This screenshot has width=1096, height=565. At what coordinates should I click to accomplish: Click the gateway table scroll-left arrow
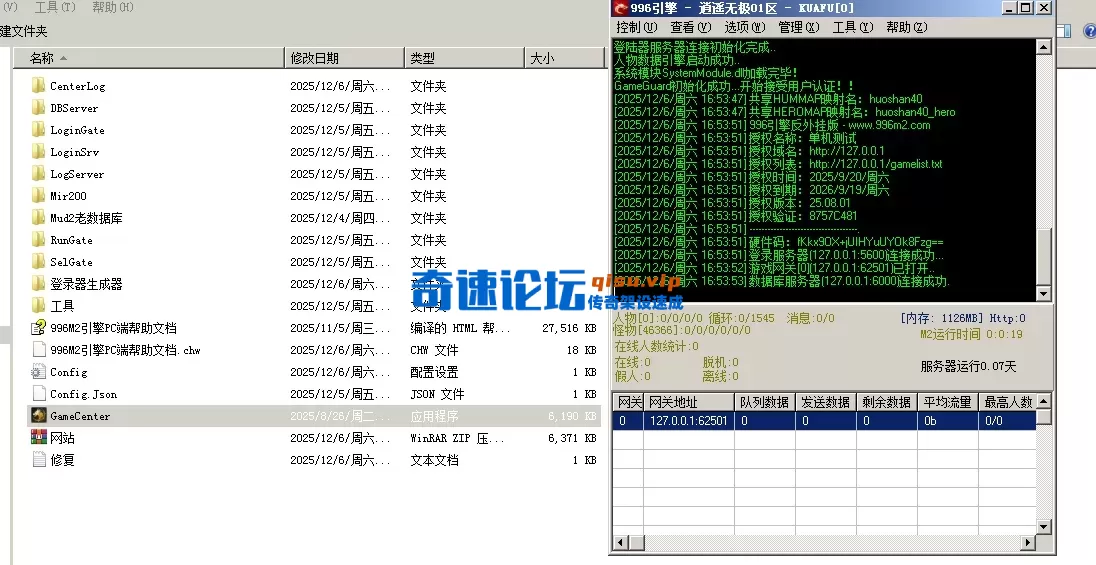tap(621, 542)
